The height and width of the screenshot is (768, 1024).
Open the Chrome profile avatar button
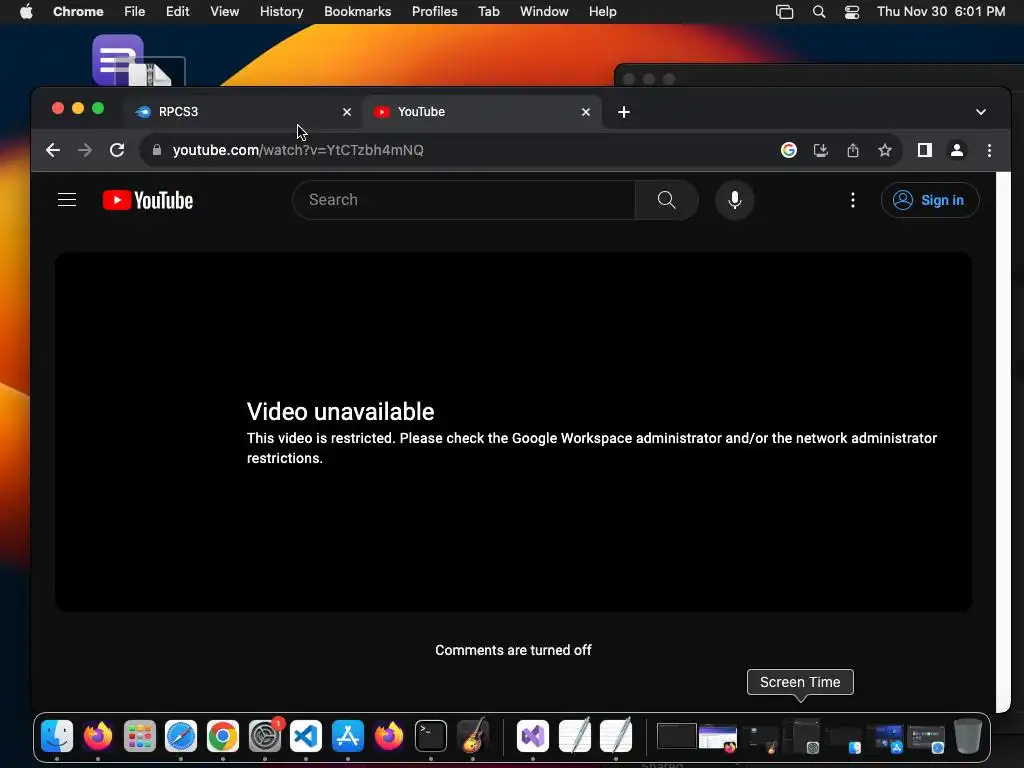[x=957, y=150]
